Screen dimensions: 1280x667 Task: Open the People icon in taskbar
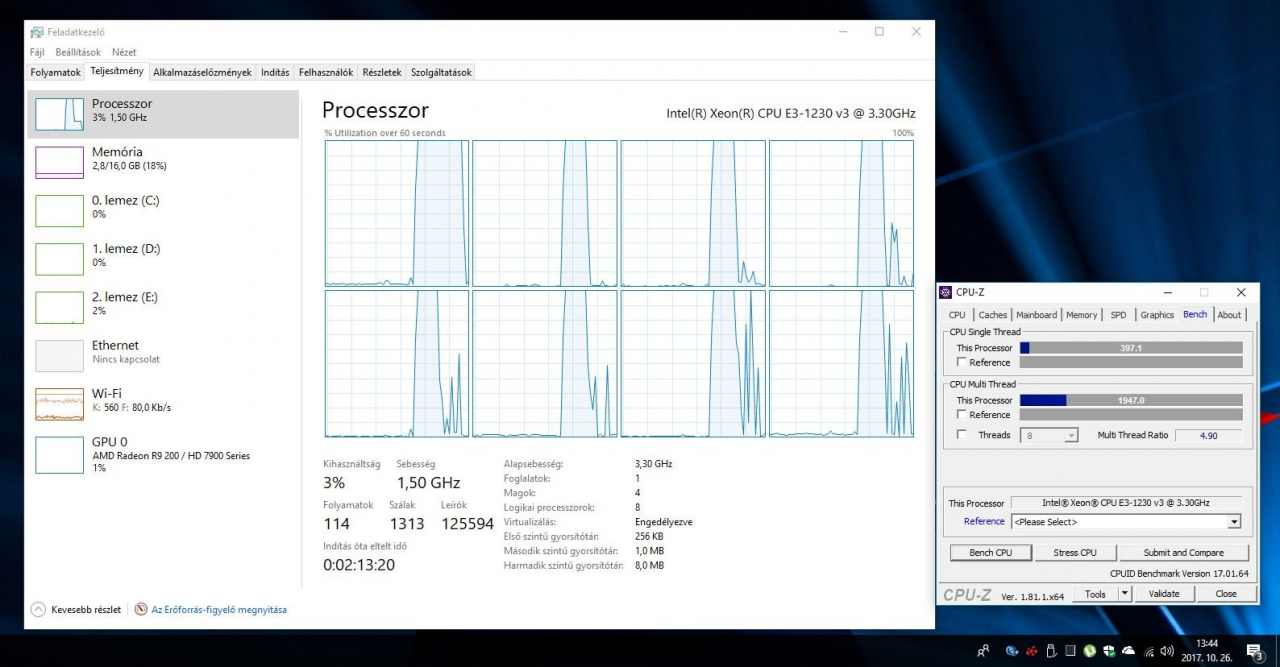click(984, 651)
